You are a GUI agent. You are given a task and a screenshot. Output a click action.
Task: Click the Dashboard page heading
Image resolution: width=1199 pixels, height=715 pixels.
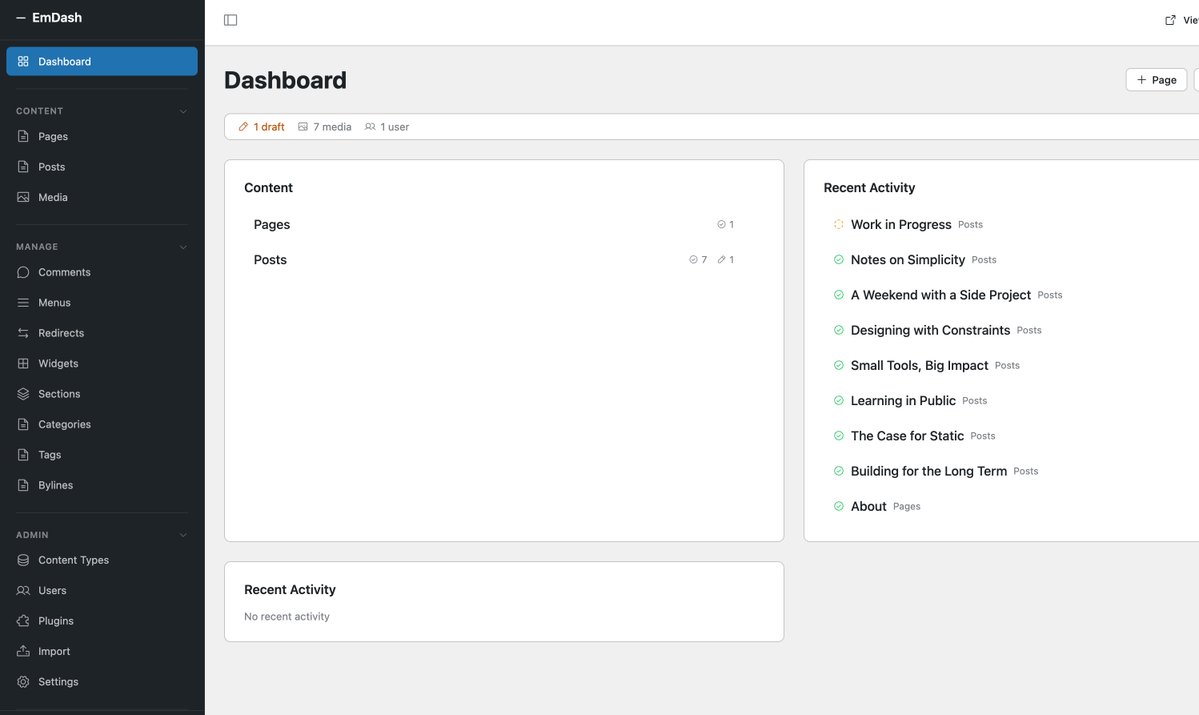click(x=285, y=80)
